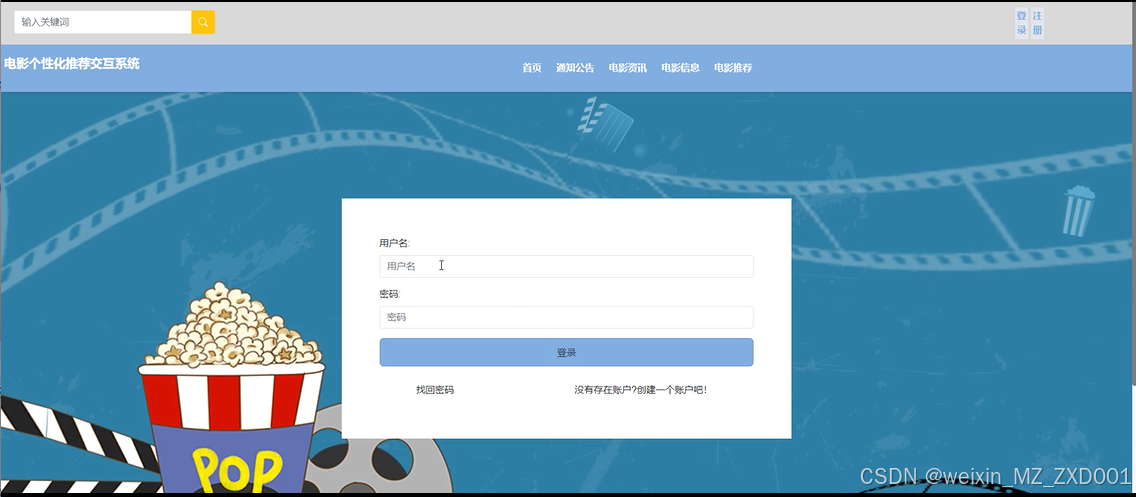Click the blue 登录 submit button
The image size is (1136, 497).
point(567,352)
